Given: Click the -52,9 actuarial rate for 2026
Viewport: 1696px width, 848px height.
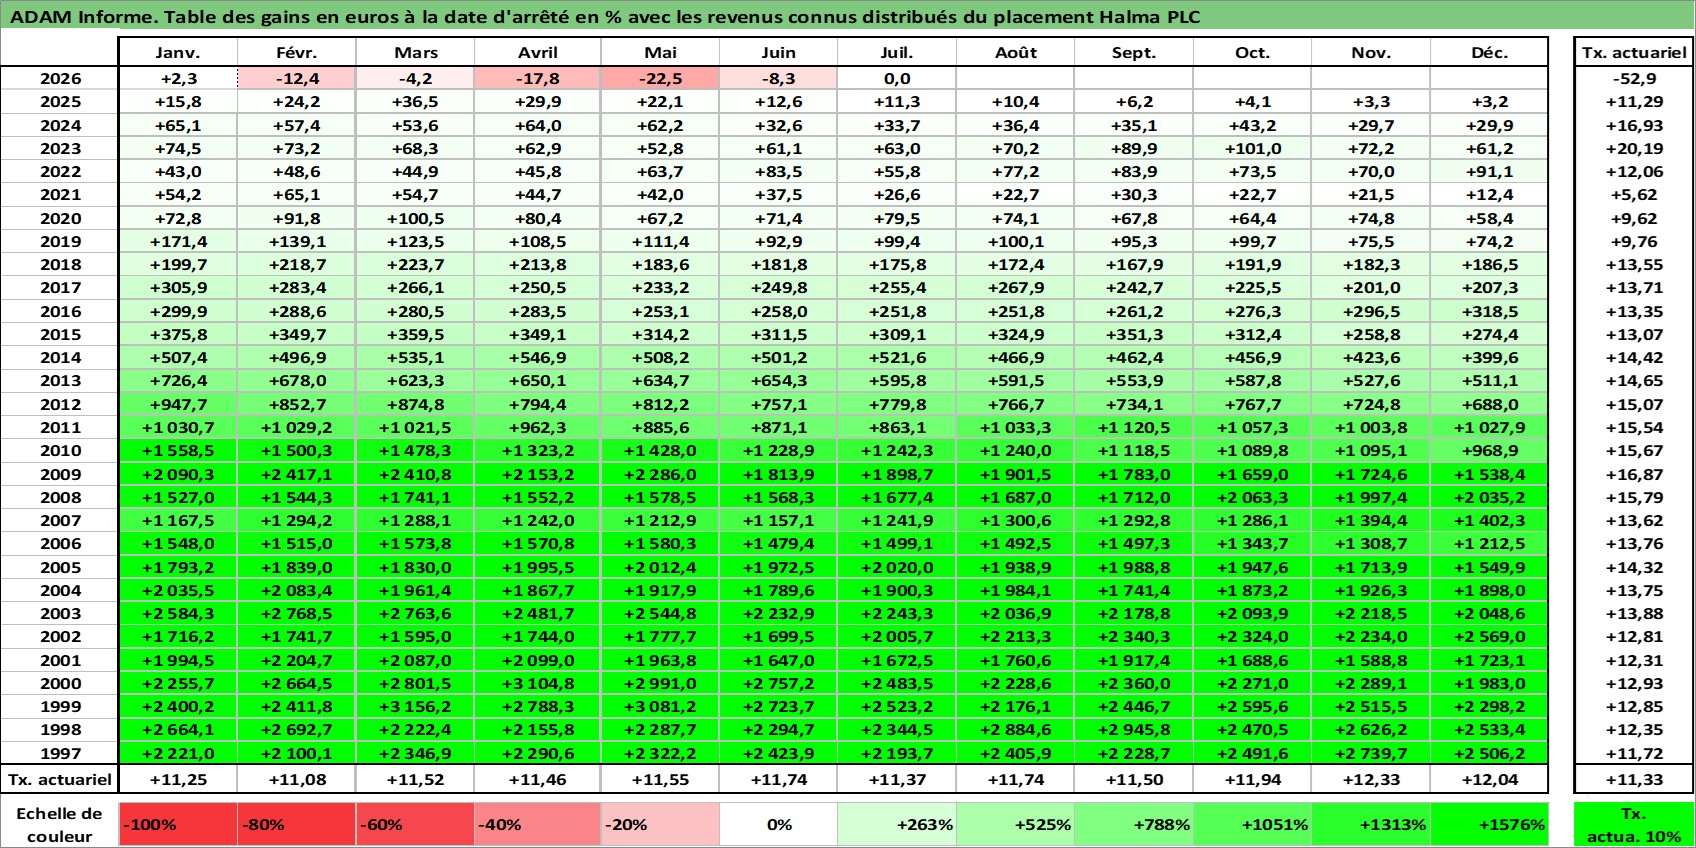Looking at the screenshot, I should tap(1634, 79).
